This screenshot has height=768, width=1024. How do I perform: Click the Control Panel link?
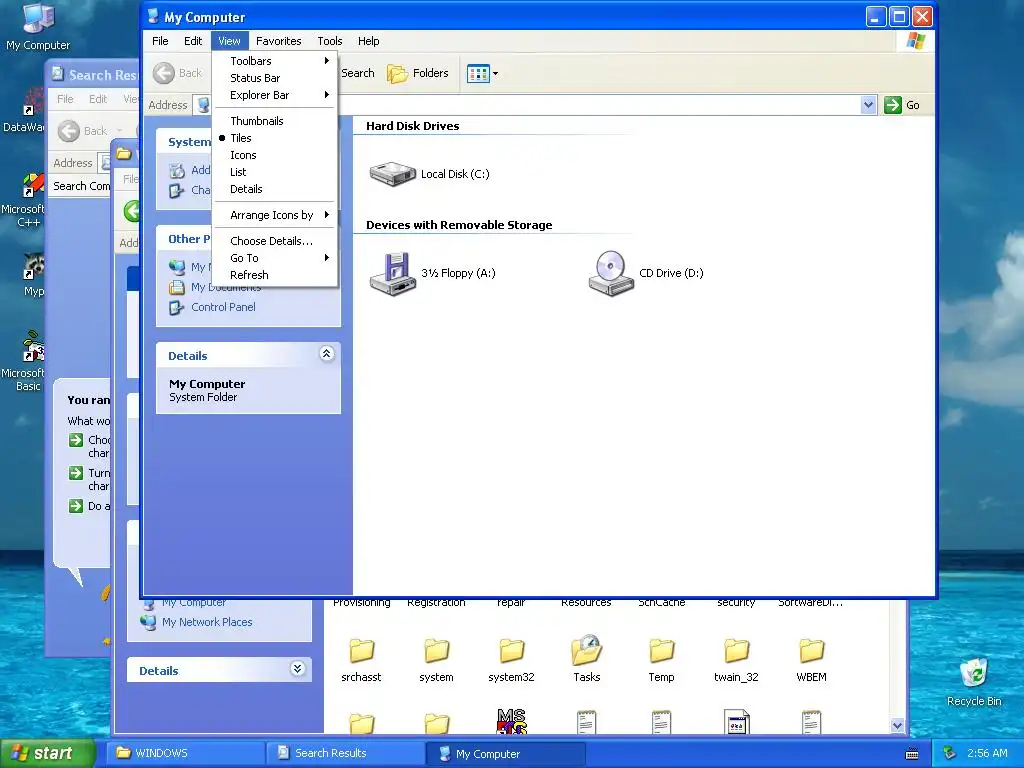[223, 307]
